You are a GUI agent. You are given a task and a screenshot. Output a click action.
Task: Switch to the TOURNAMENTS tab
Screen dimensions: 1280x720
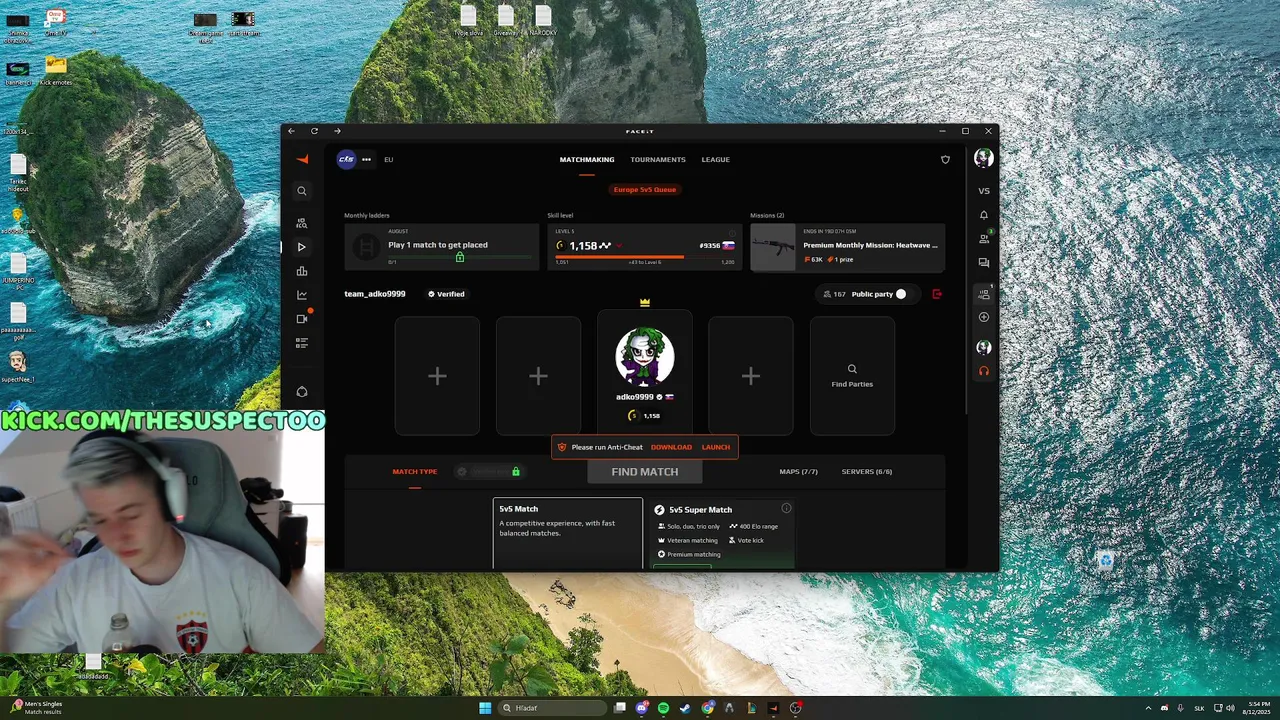tap(658, 160)
